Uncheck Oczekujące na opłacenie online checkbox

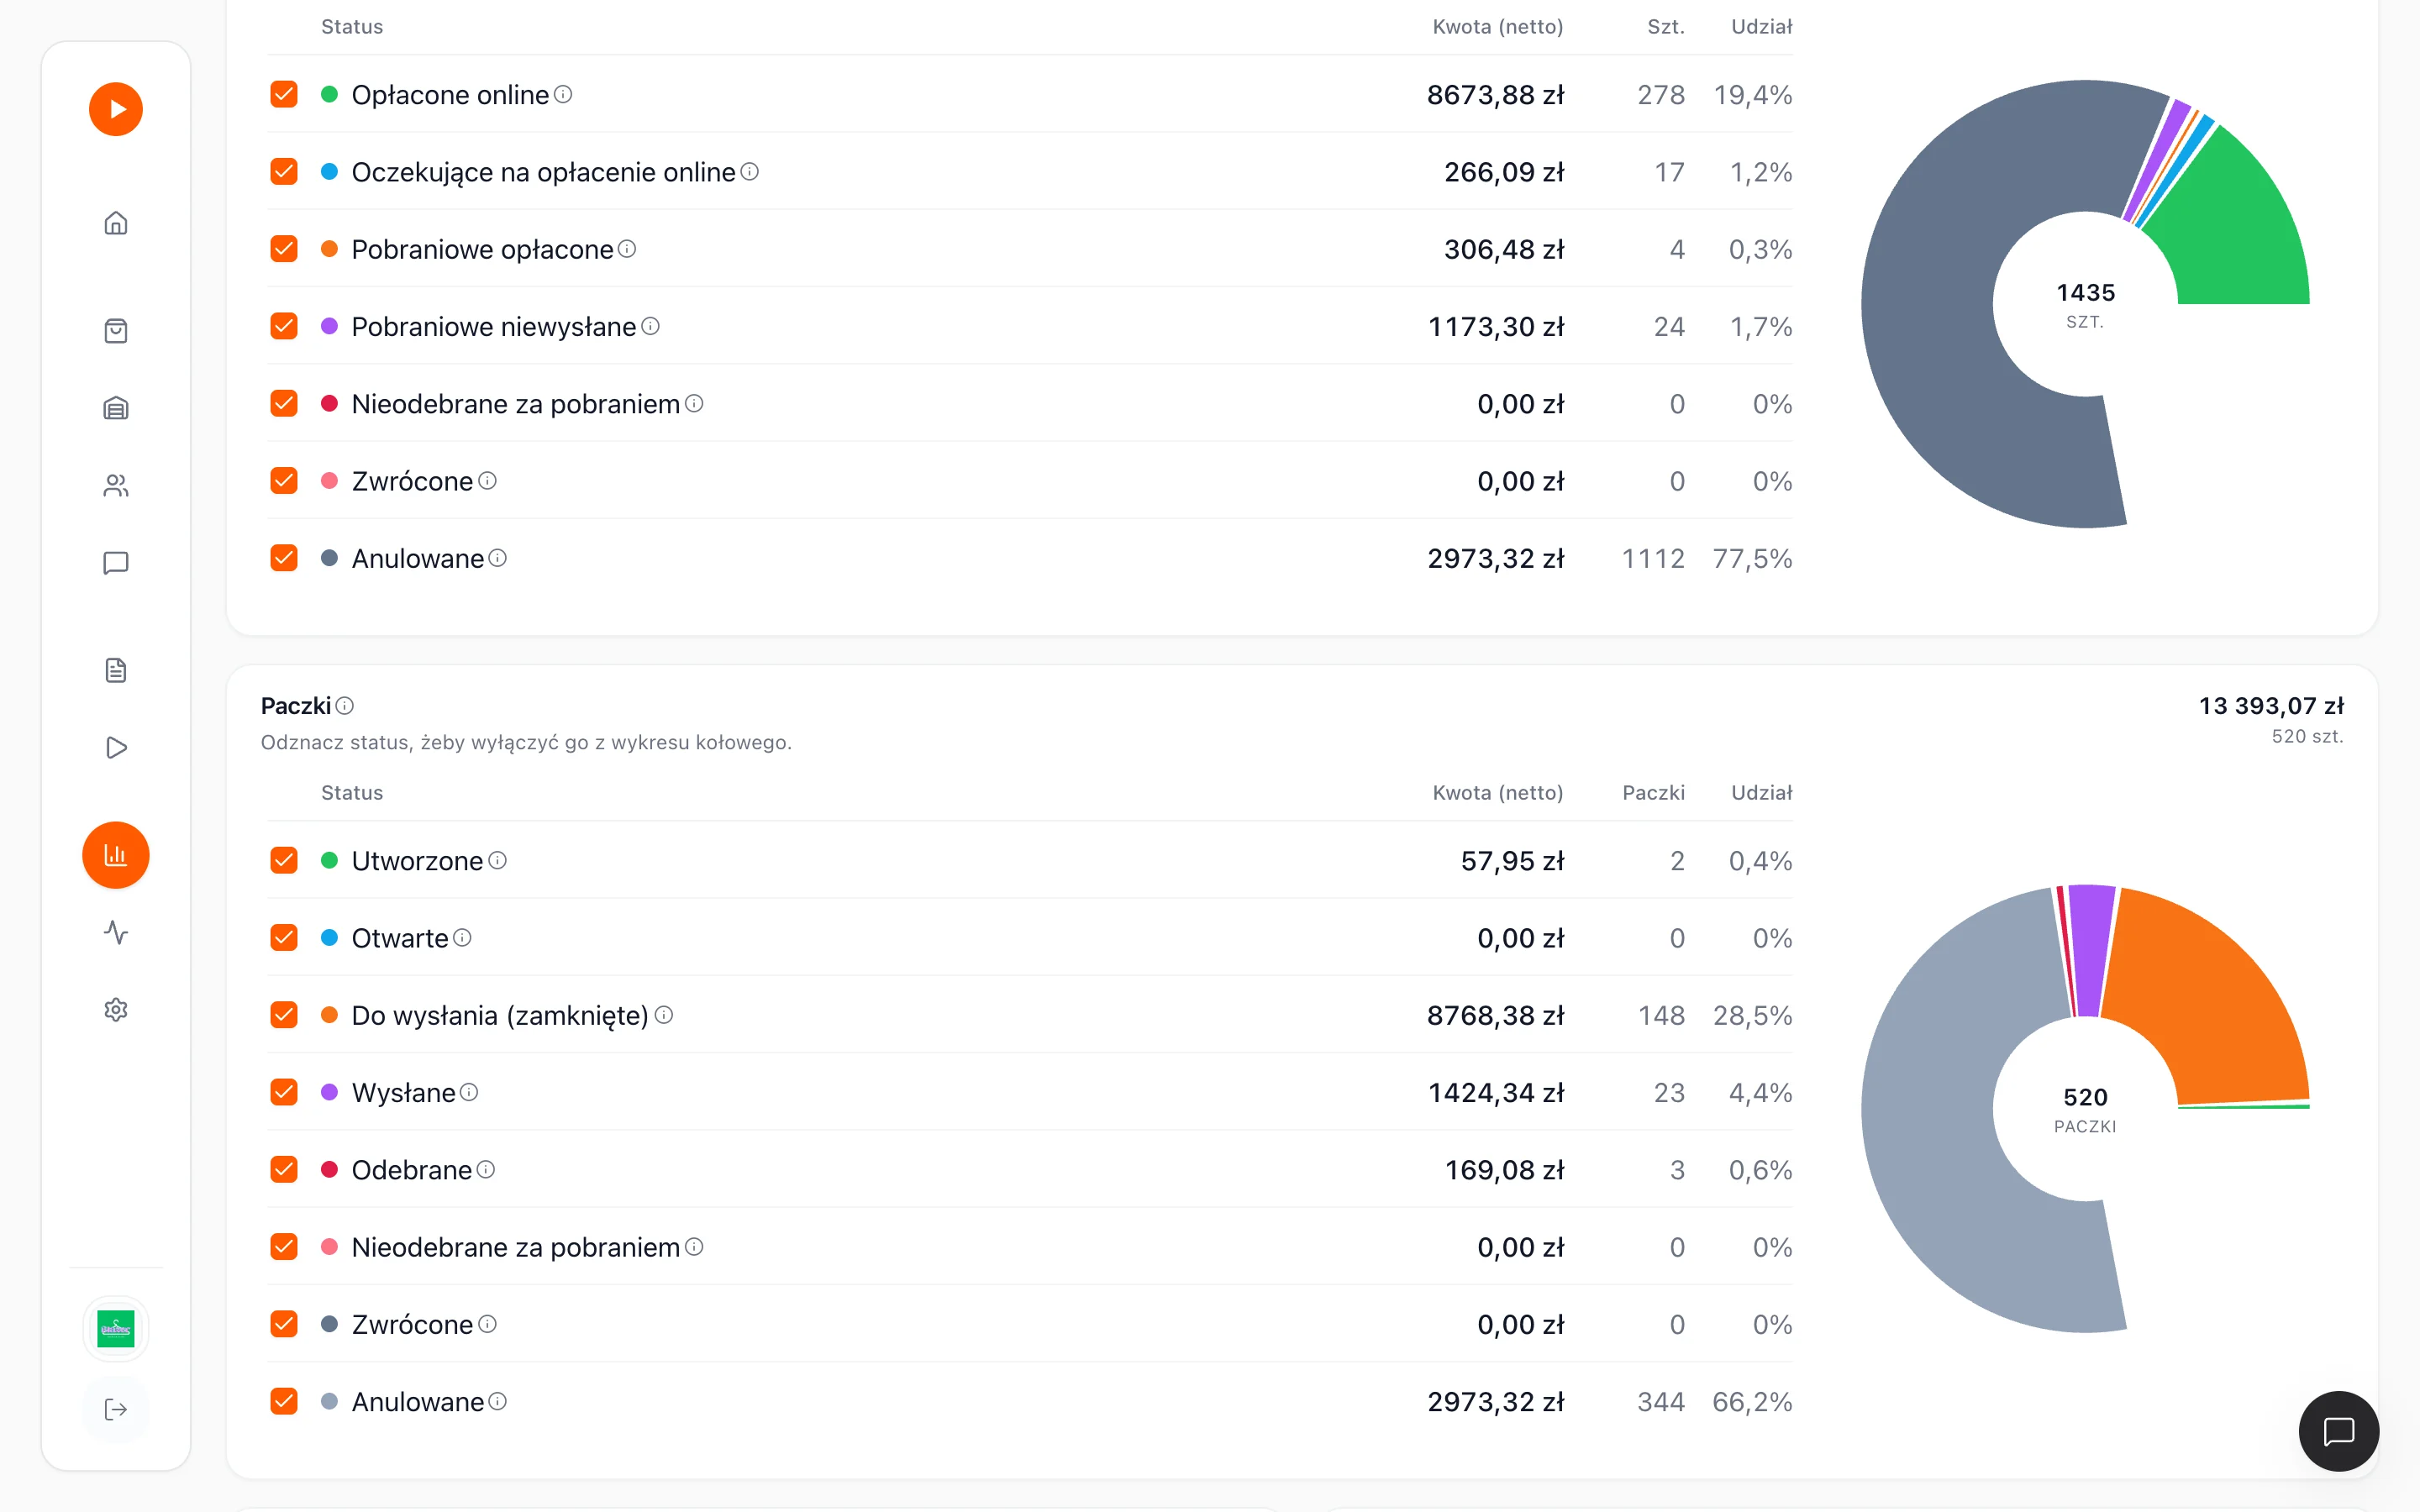(284, 171)
